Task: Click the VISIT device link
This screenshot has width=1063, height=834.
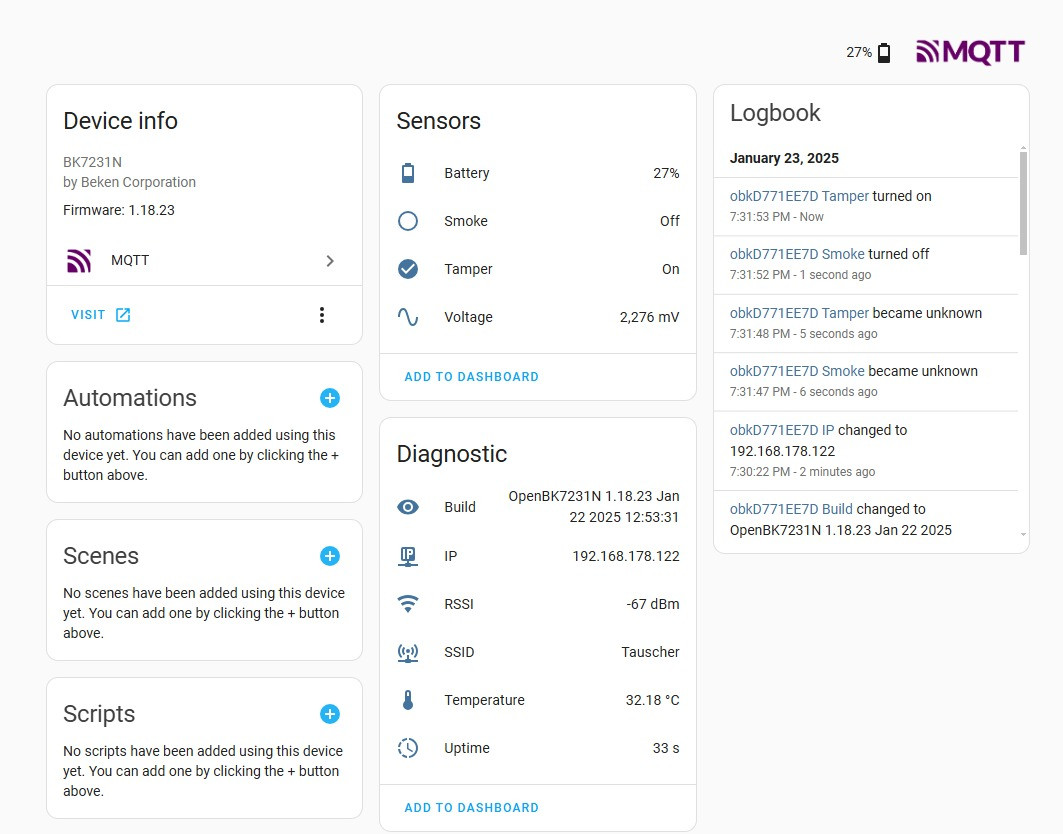Action: point(100,315)
